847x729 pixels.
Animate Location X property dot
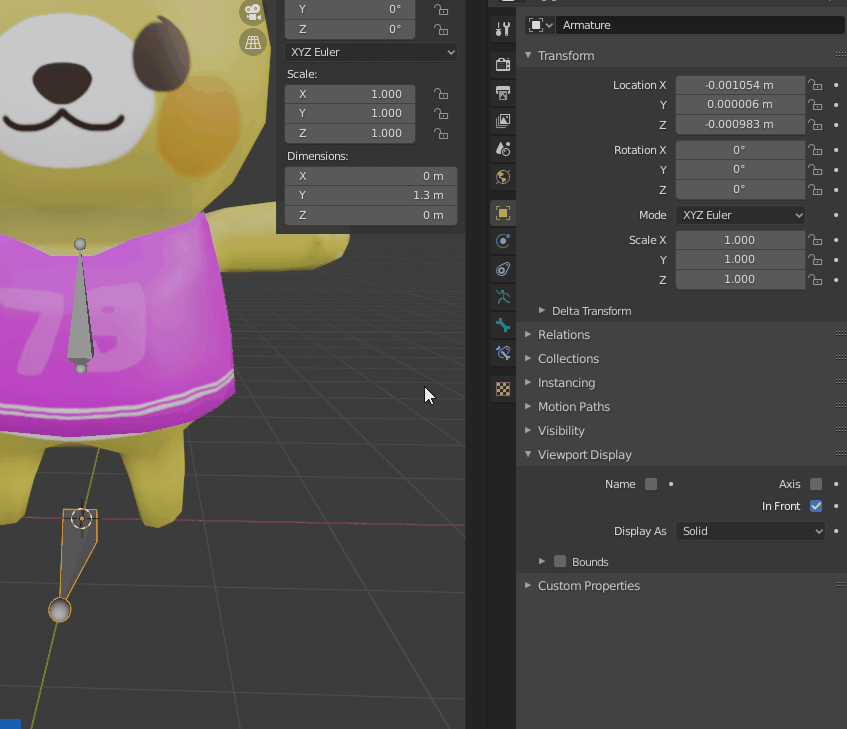pos(836,85)
